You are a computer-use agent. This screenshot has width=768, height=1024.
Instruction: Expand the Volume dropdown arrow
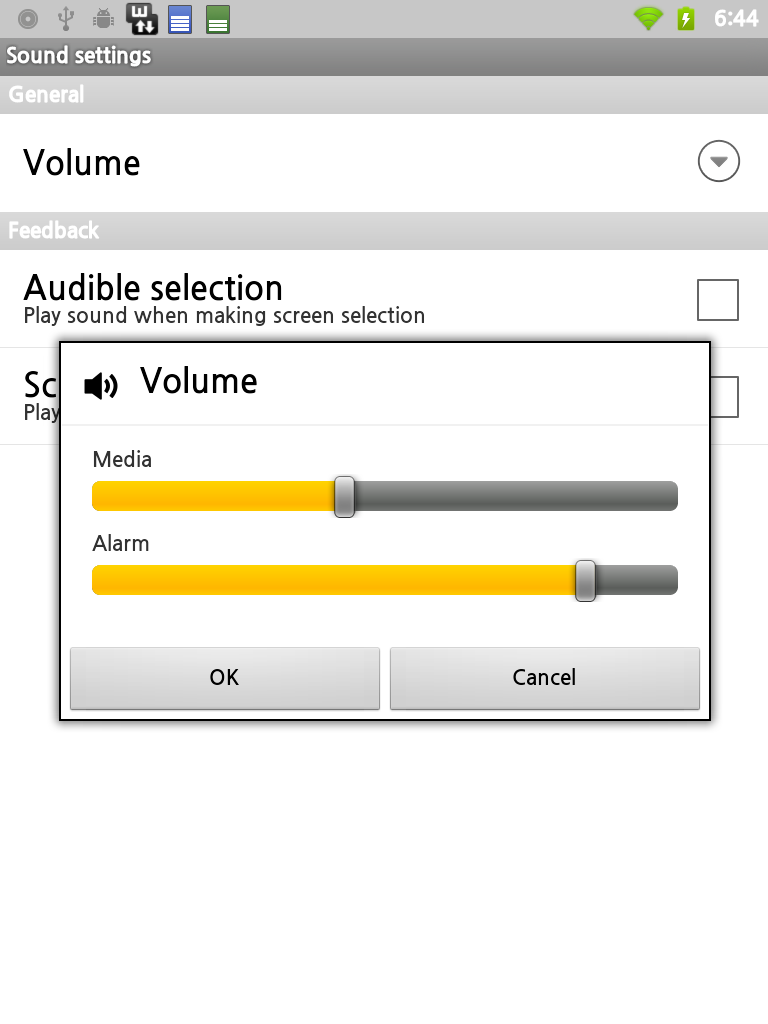click(718, 162)
